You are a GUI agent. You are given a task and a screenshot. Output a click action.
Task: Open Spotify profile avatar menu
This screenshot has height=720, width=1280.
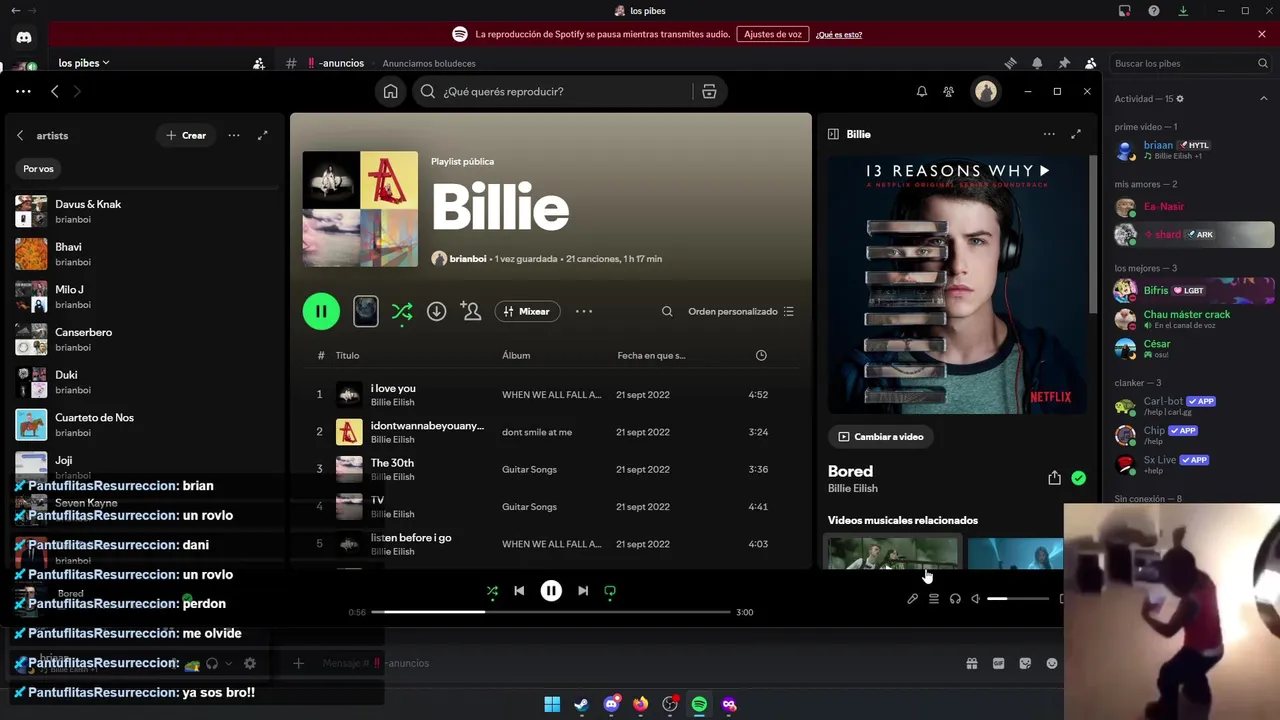986,91
